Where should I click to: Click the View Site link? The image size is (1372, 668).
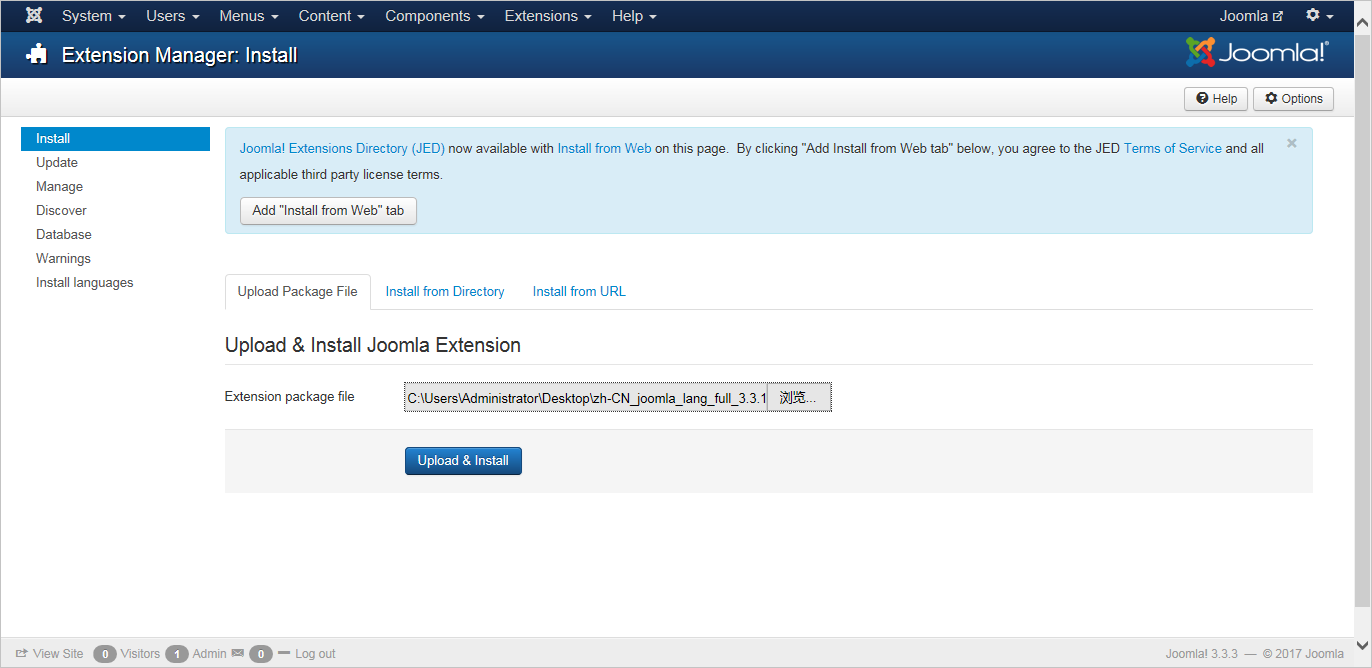50,654
